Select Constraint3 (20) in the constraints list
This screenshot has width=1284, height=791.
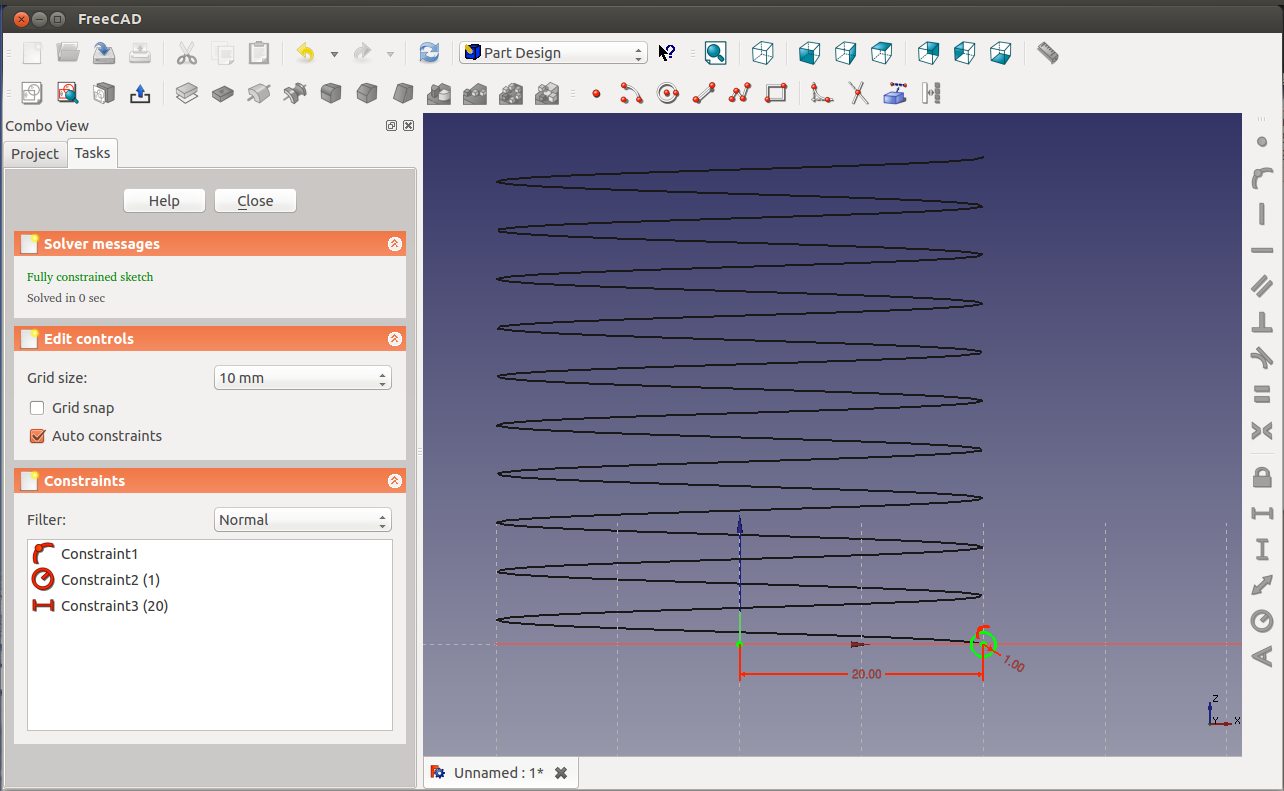tap(114, 606)
